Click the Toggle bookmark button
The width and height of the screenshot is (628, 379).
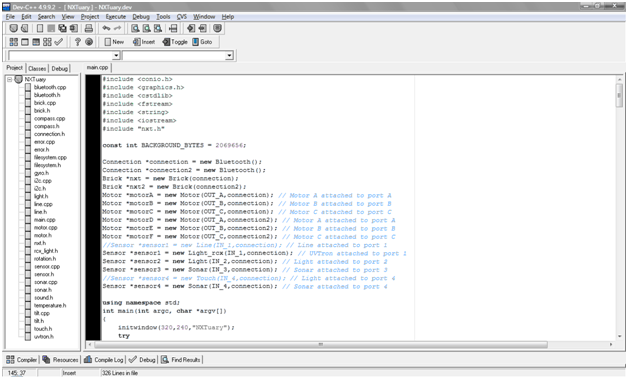[x=175, y=42]
